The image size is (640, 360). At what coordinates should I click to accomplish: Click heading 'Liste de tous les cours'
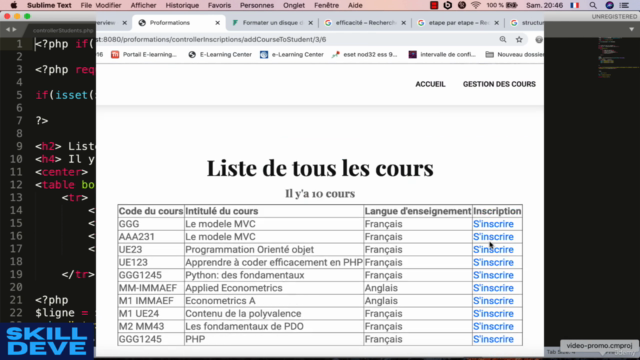[320, 168]
